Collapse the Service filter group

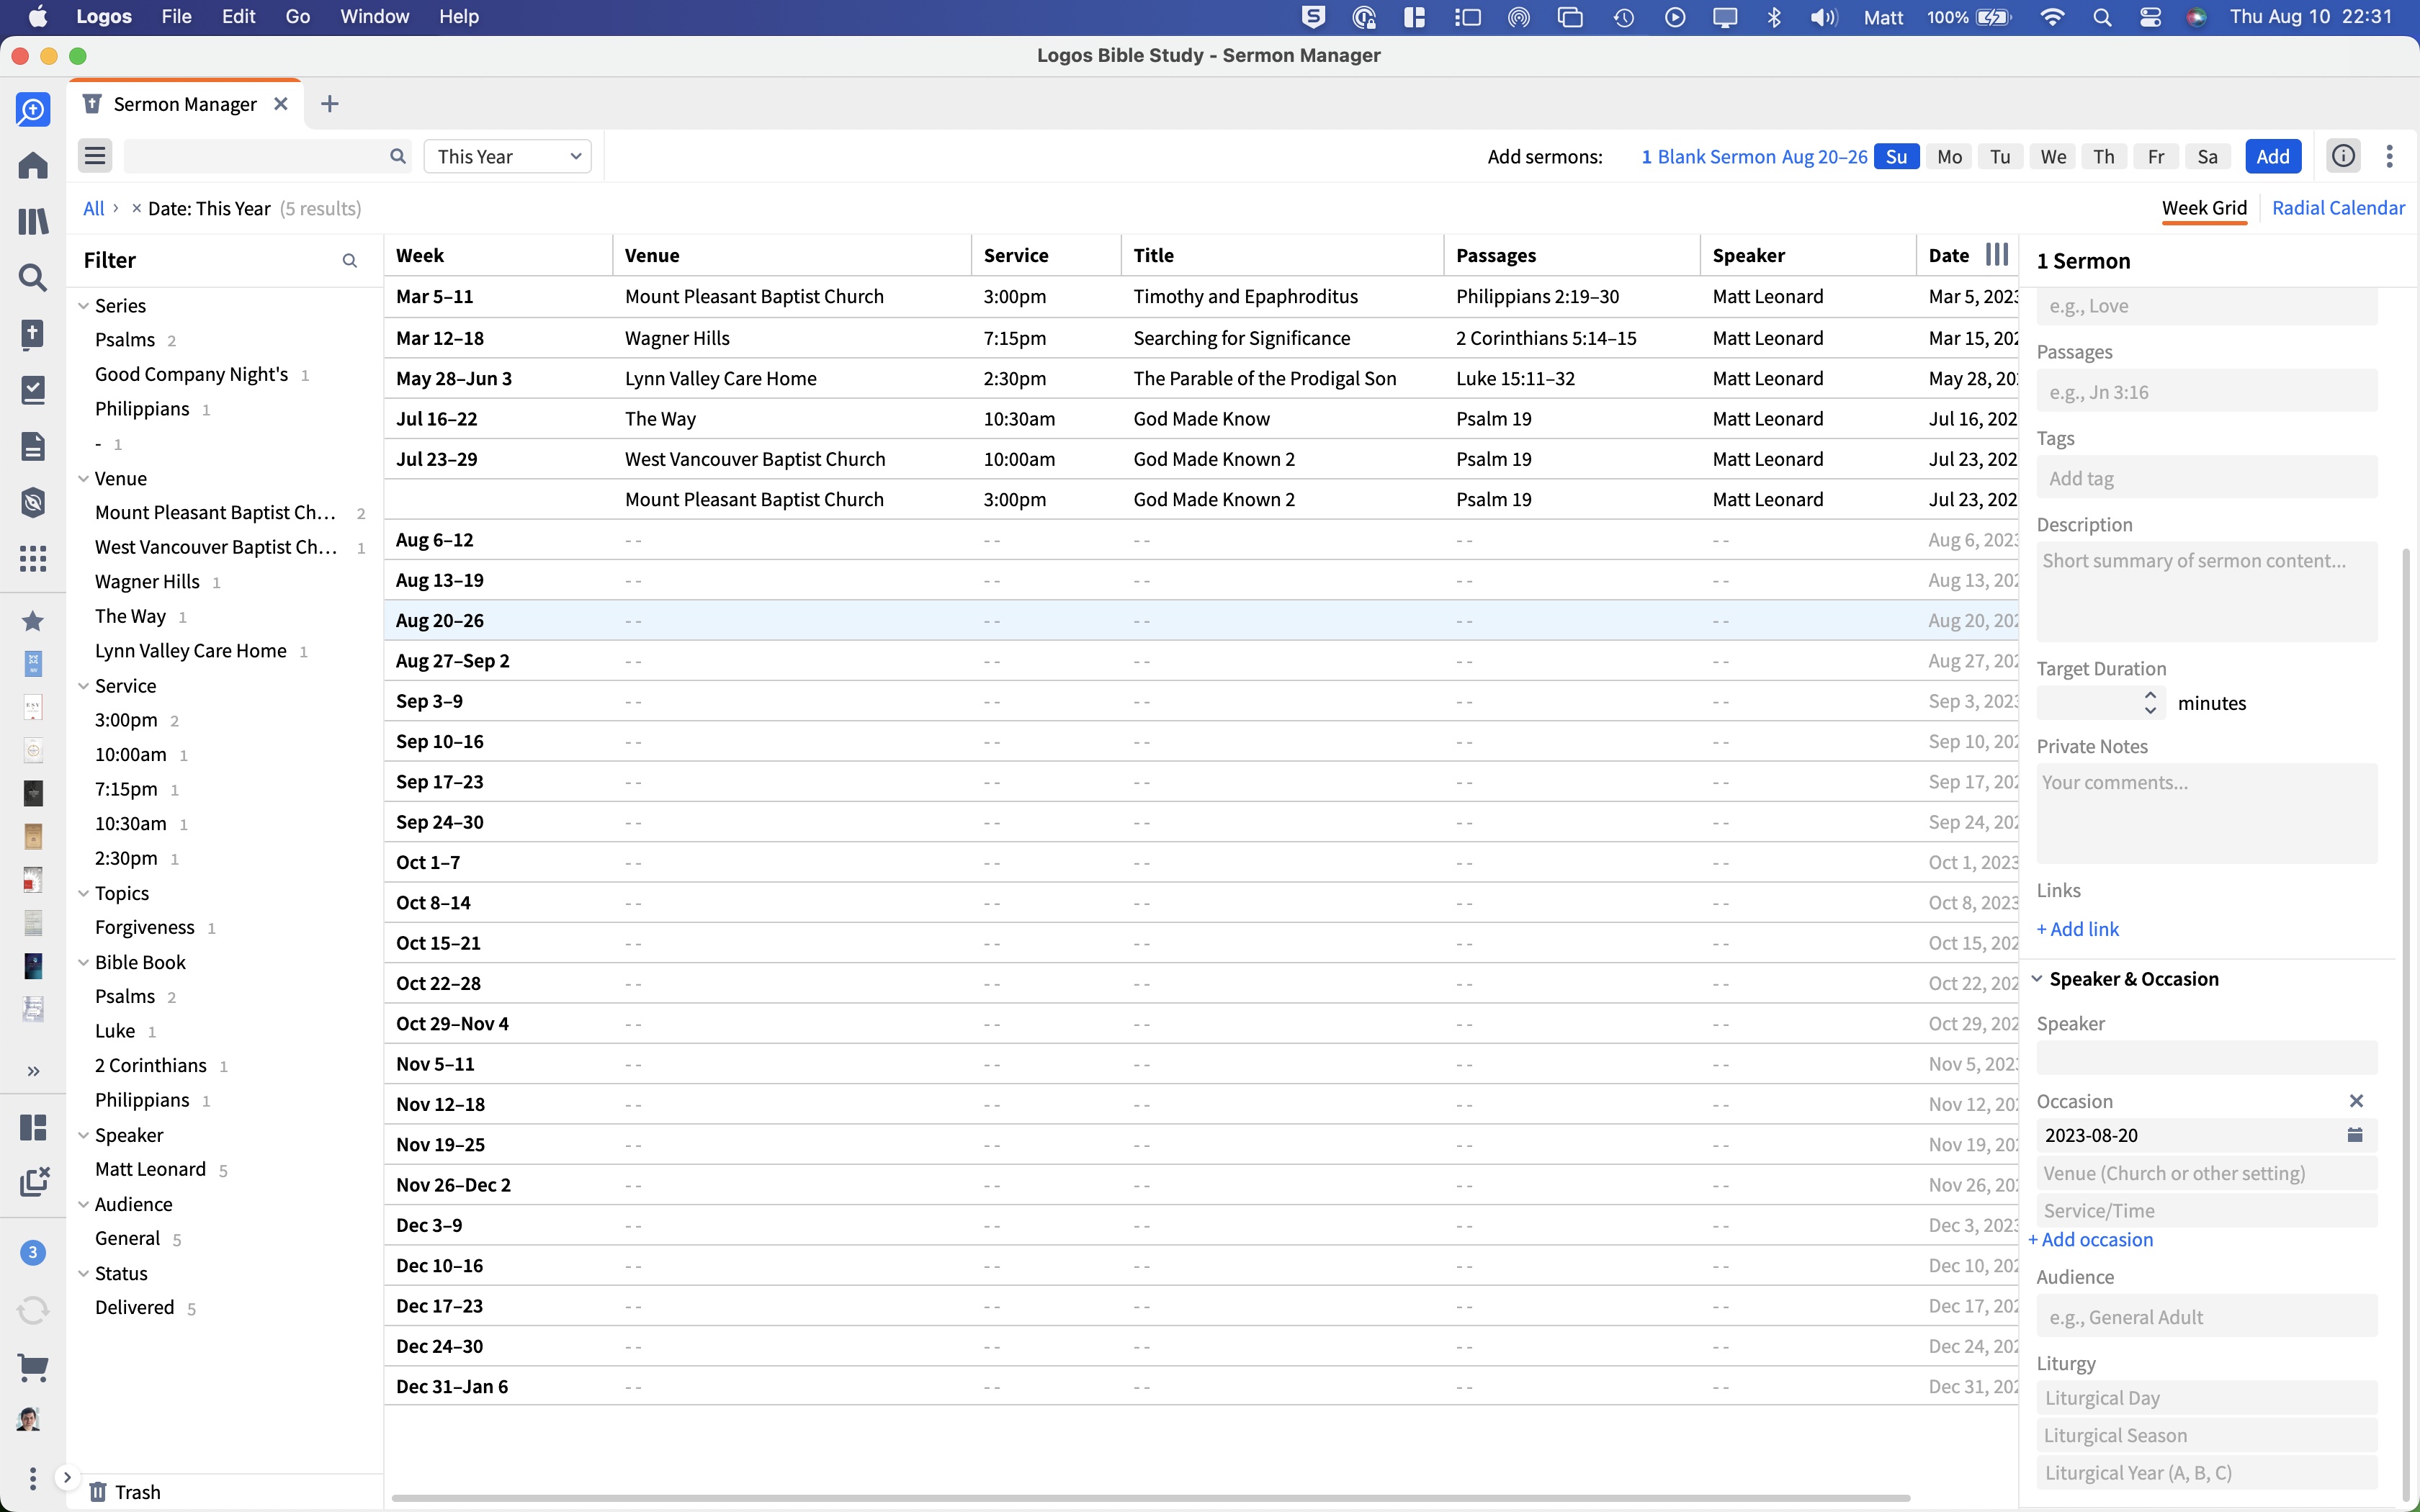click(83, 686)
